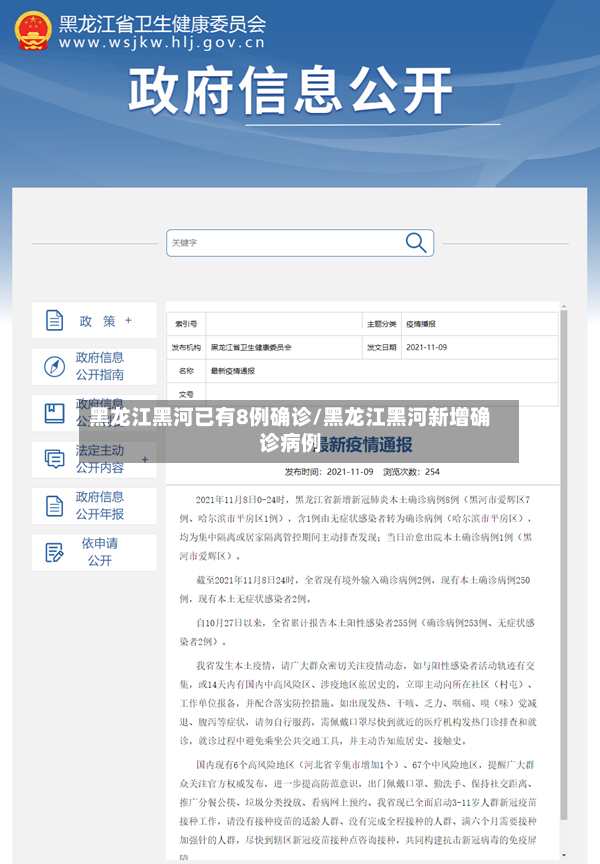Click the compass icon beside 政府信息公开指南

pyautogui.click(x=54, y=366)
